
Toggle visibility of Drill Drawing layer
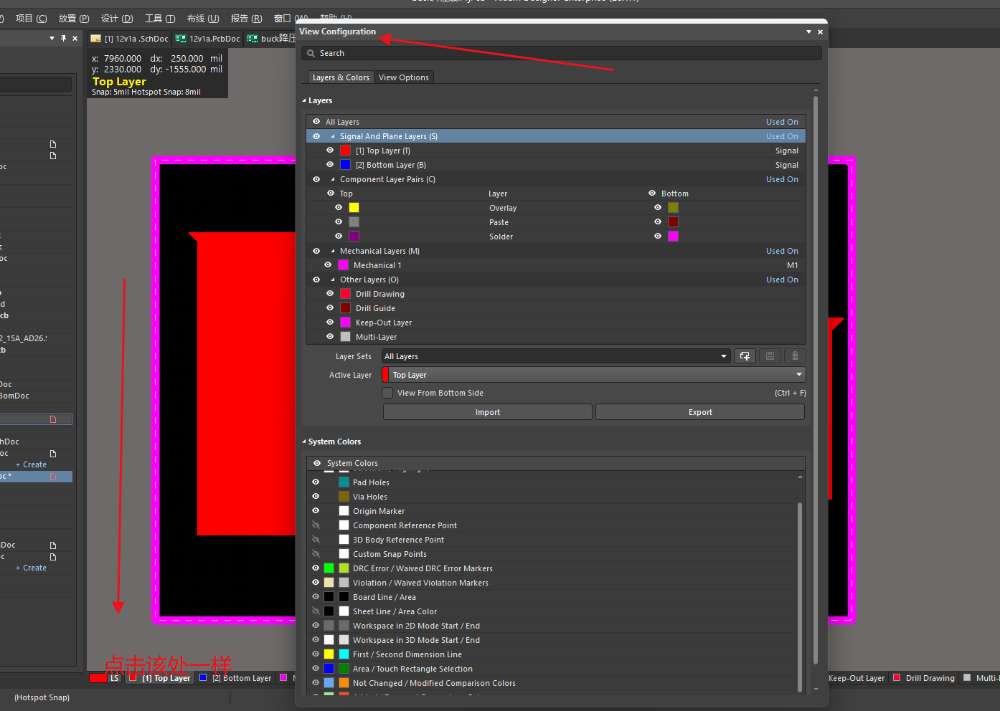tap(330, 293)
